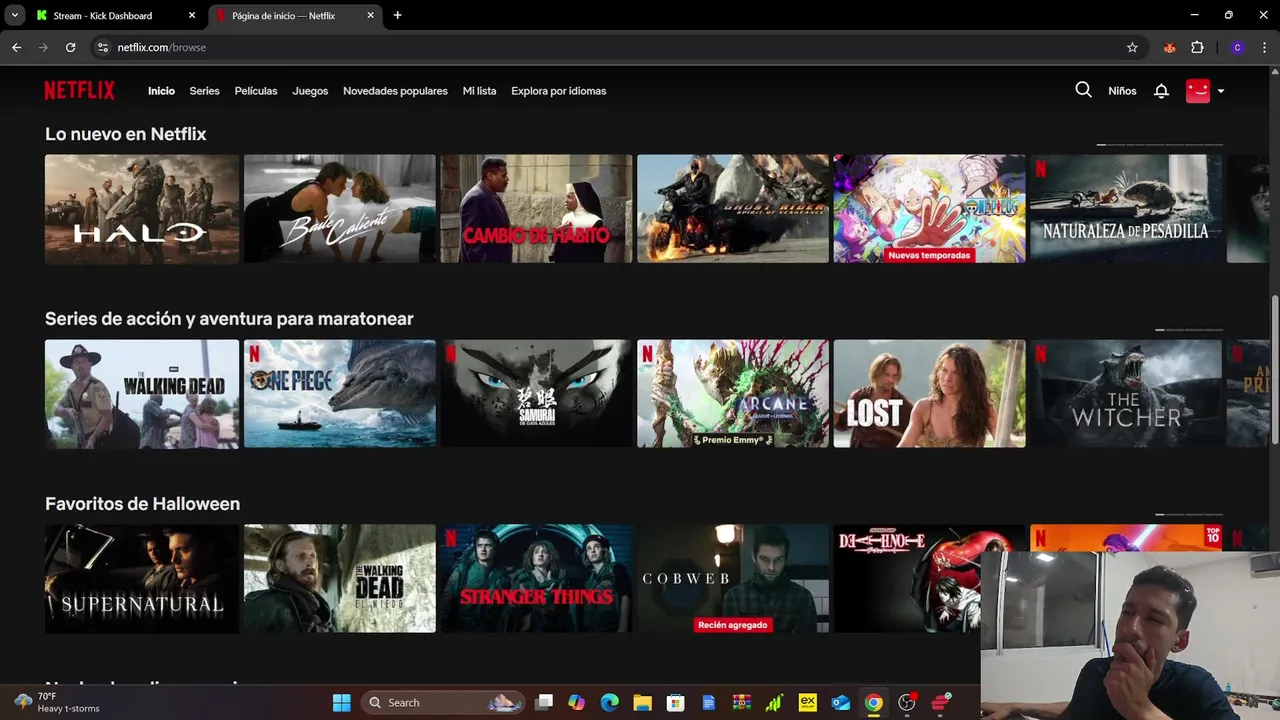Image resolution: width=1280 pixels, height=720 pixels.
Task: Click Series de acción y aventura para maratonear
Action: click(229, 319)
